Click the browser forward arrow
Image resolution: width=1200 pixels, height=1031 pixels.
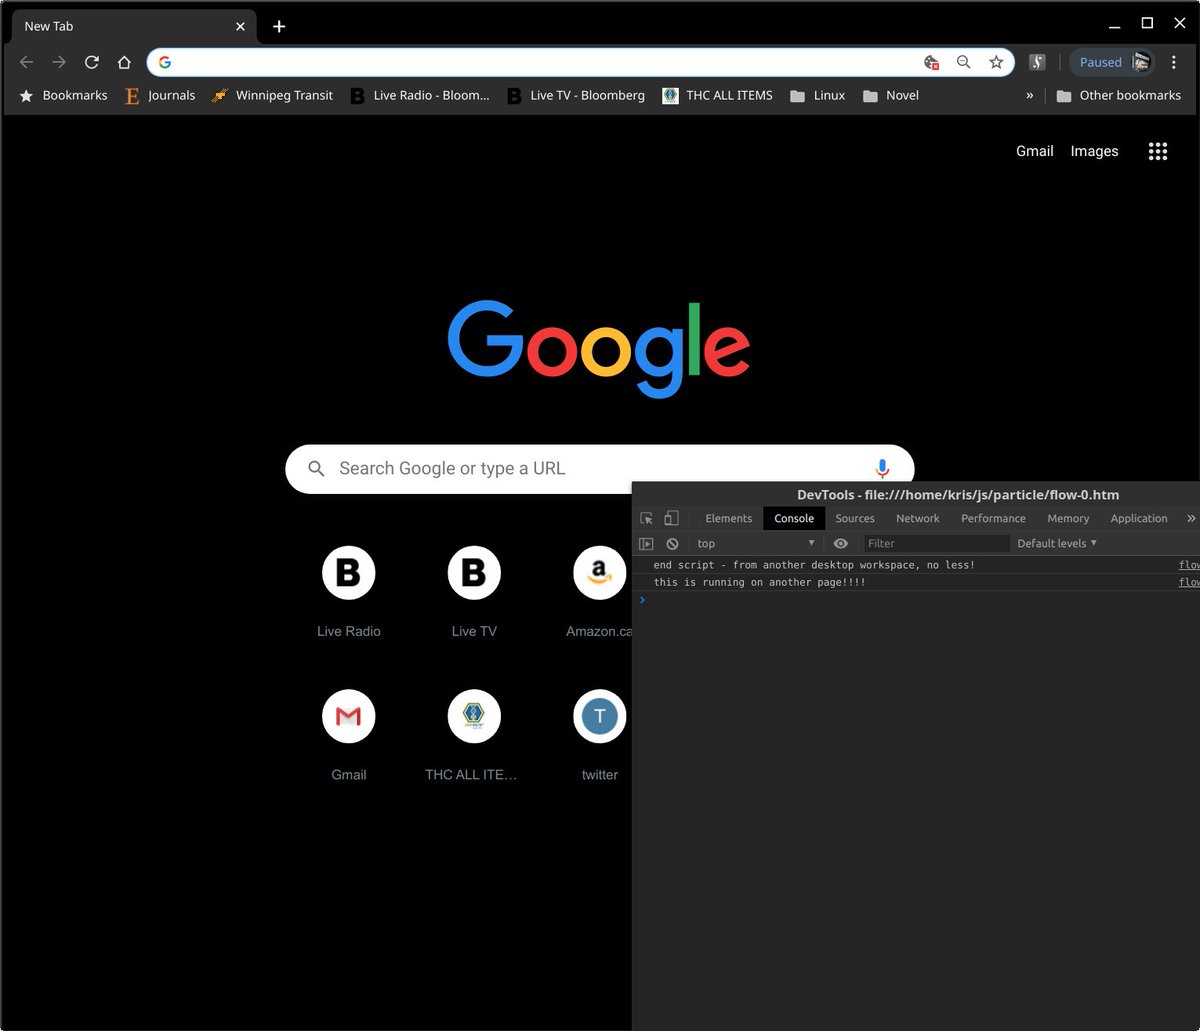click(59, 62)
